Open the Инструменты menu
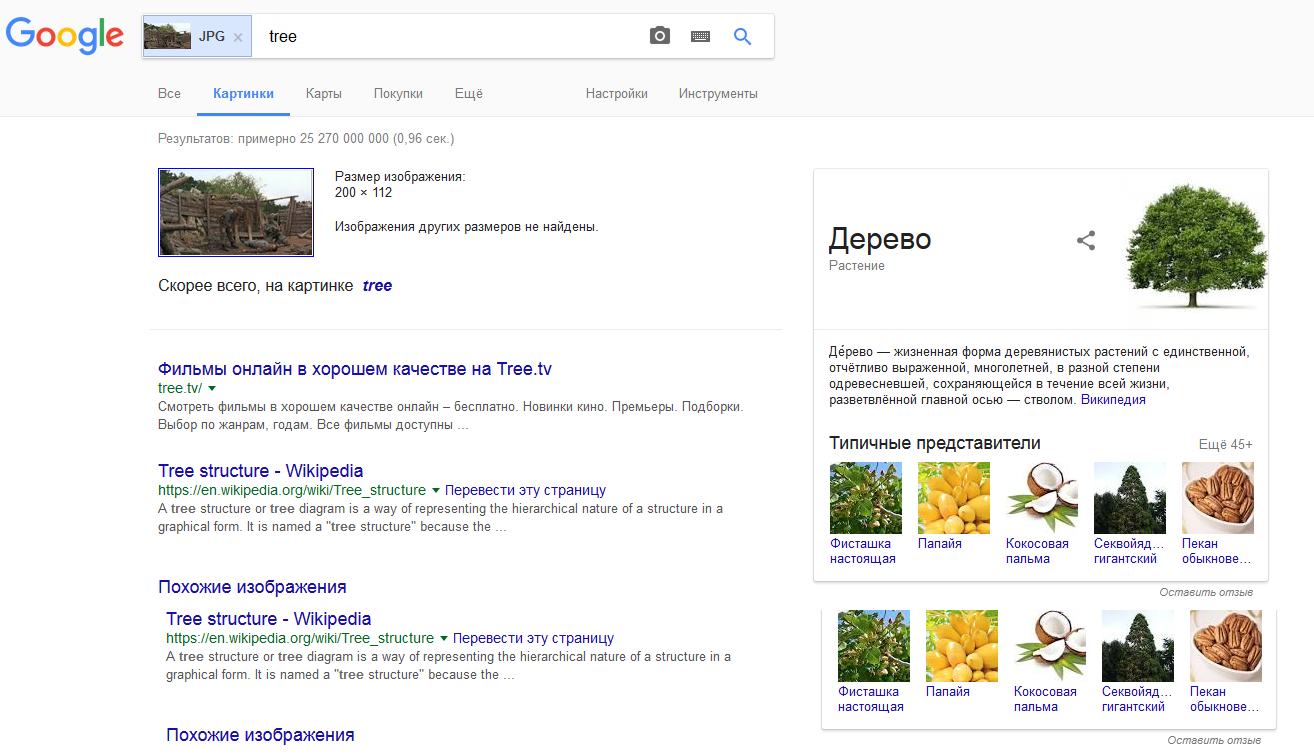 [x=718, y=93]
